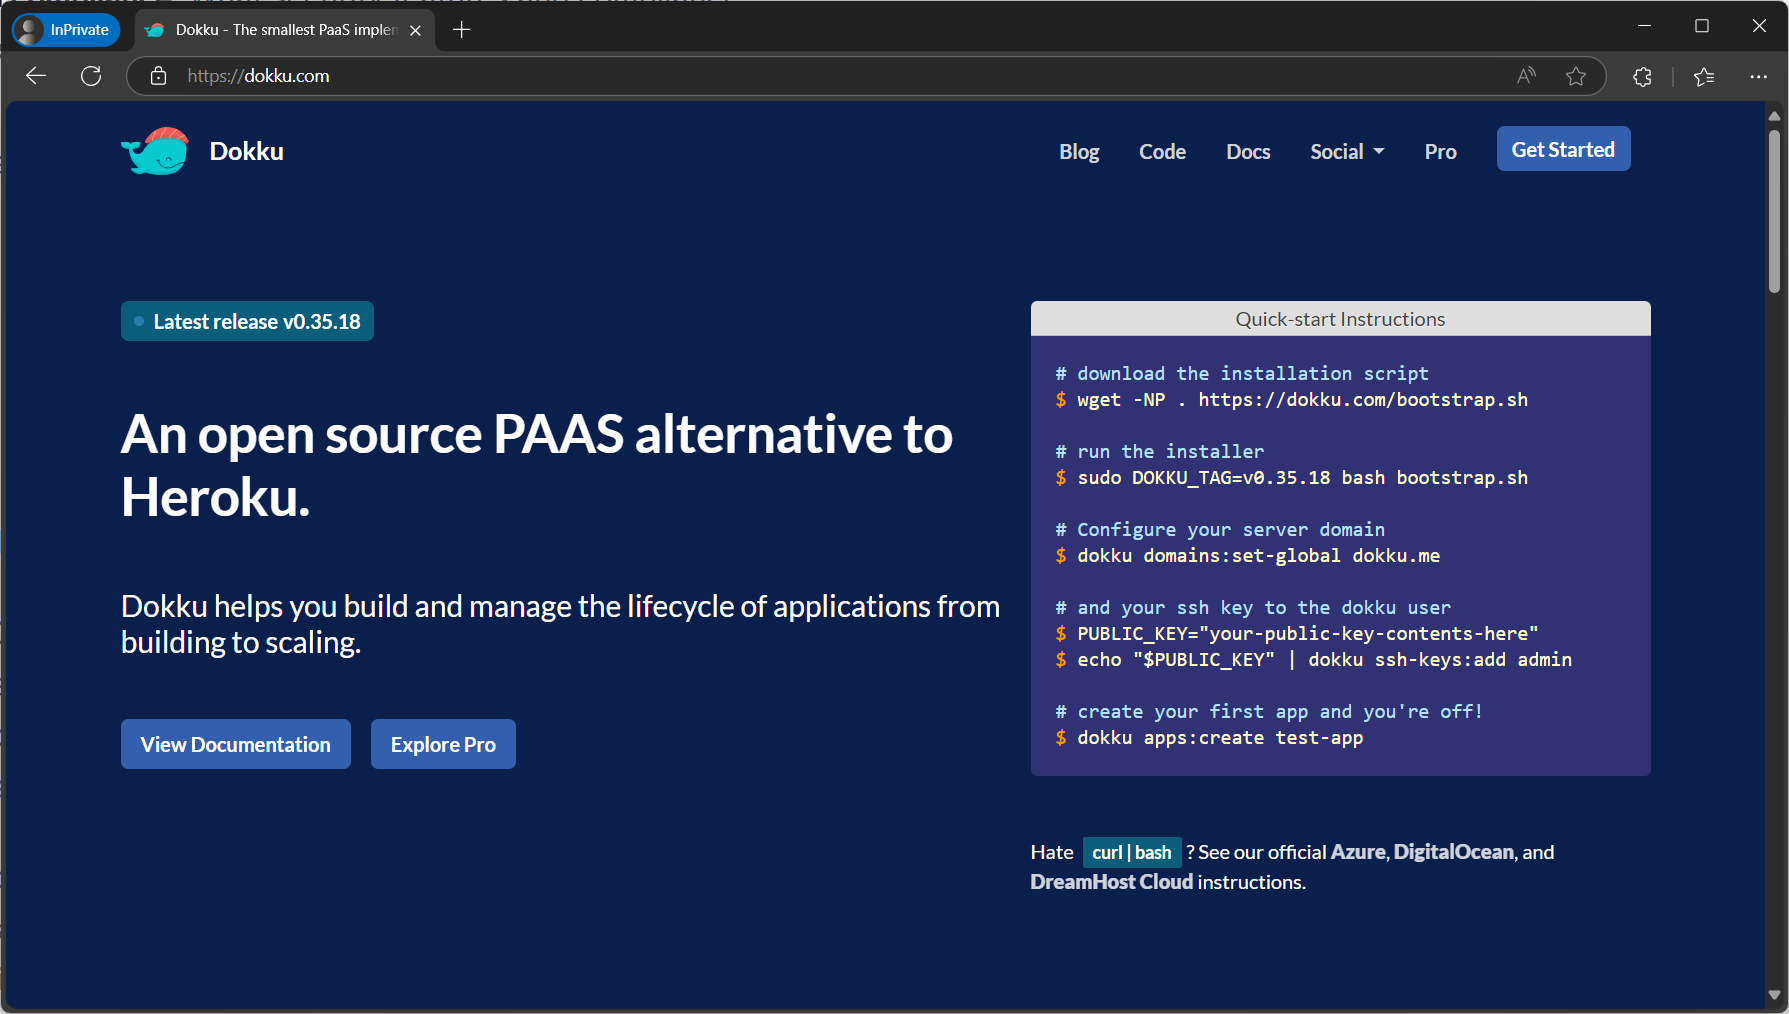Expand the address bar suggestions
Screen dimensions: 1789x1014
click(800, 75)
